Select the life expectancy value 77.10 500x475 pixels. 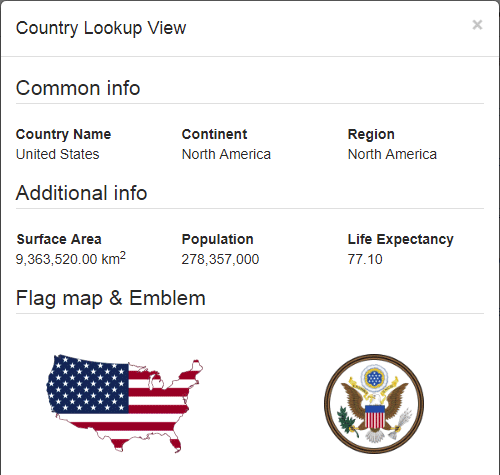pyautogui.click(x=365, y=259)
